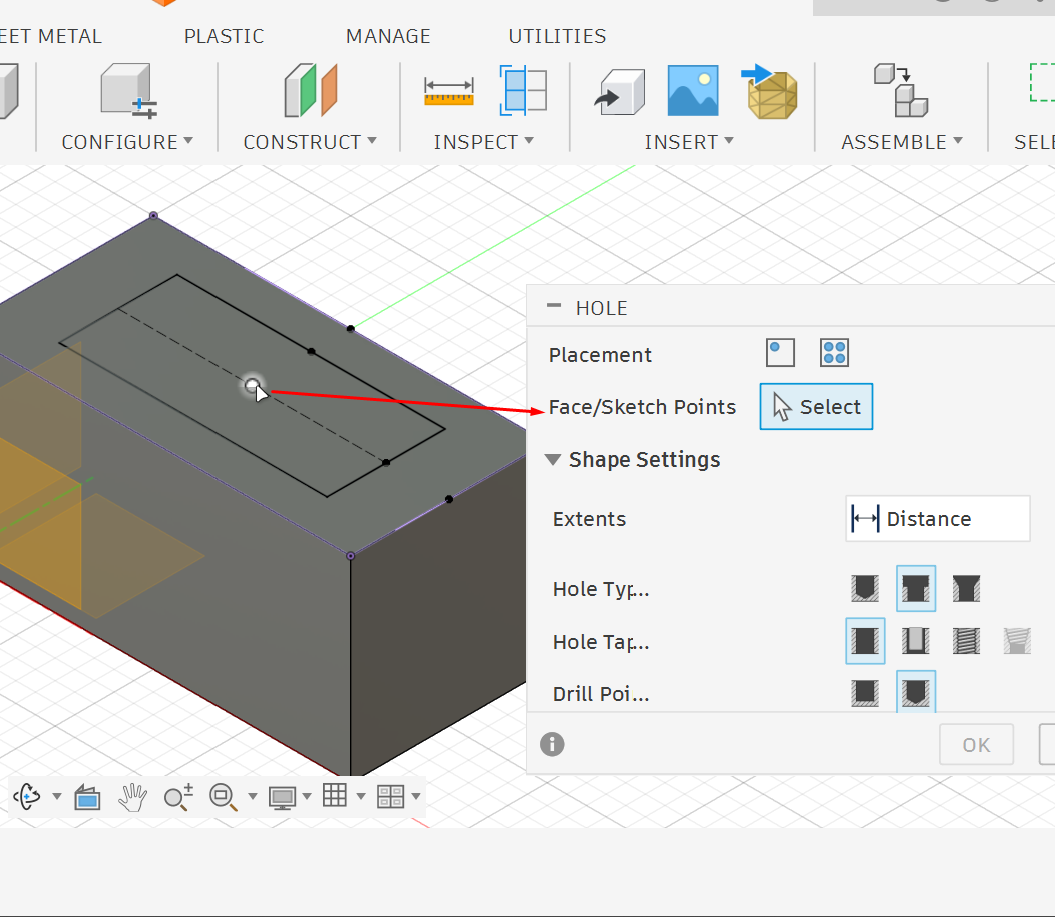The width and height of the screenshot is (1055, 917).
Task: Select the Taper Tapped hole tap type
Action: click(1017, 641)
